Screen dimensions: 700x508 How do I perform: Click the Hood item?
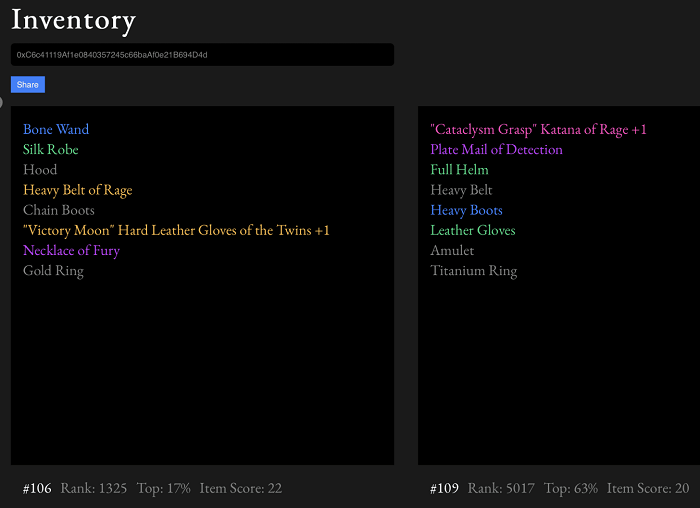40,170
